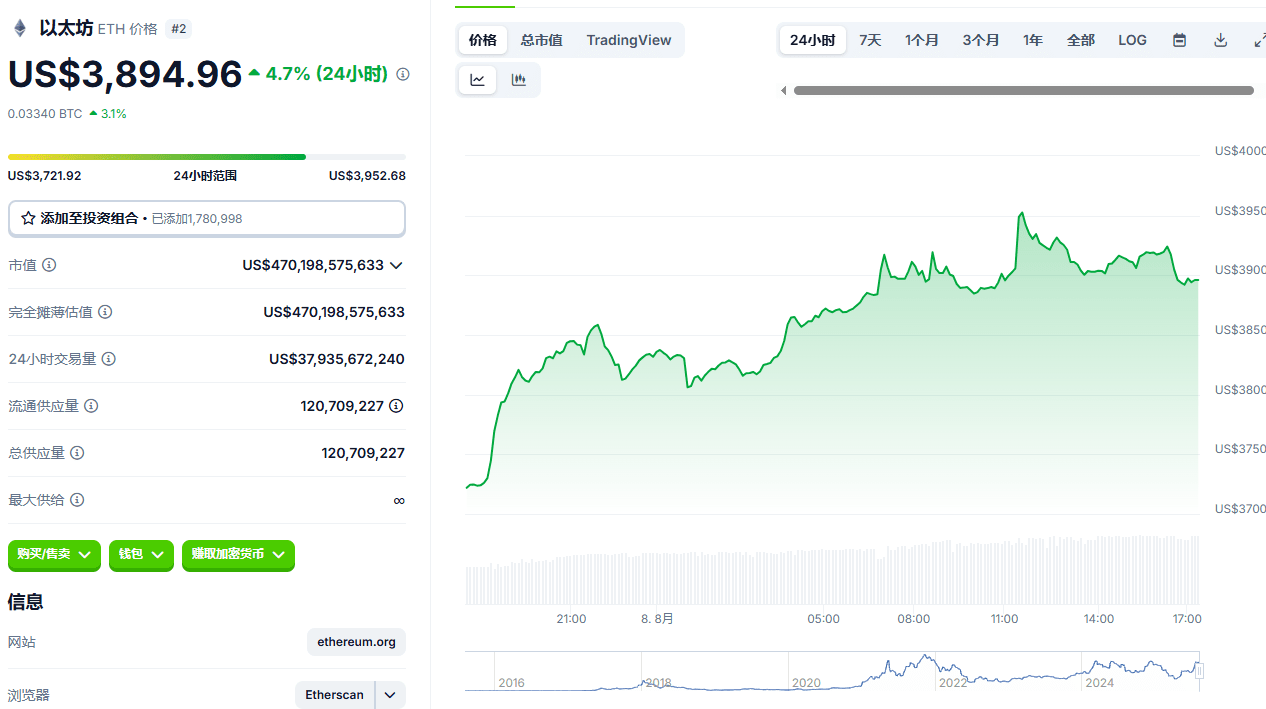The height and width of the screenshot is (709, 1266).
Task: Click info icon beside 24小时交易量
Action: pos(109,359)
